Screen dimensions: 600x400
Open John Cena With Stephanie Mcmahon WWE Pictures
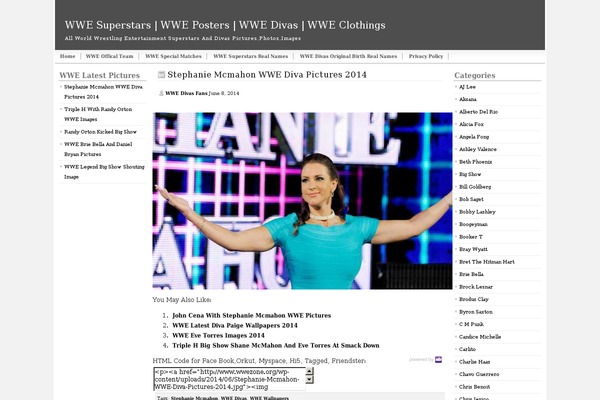click(x=251, y=315)
